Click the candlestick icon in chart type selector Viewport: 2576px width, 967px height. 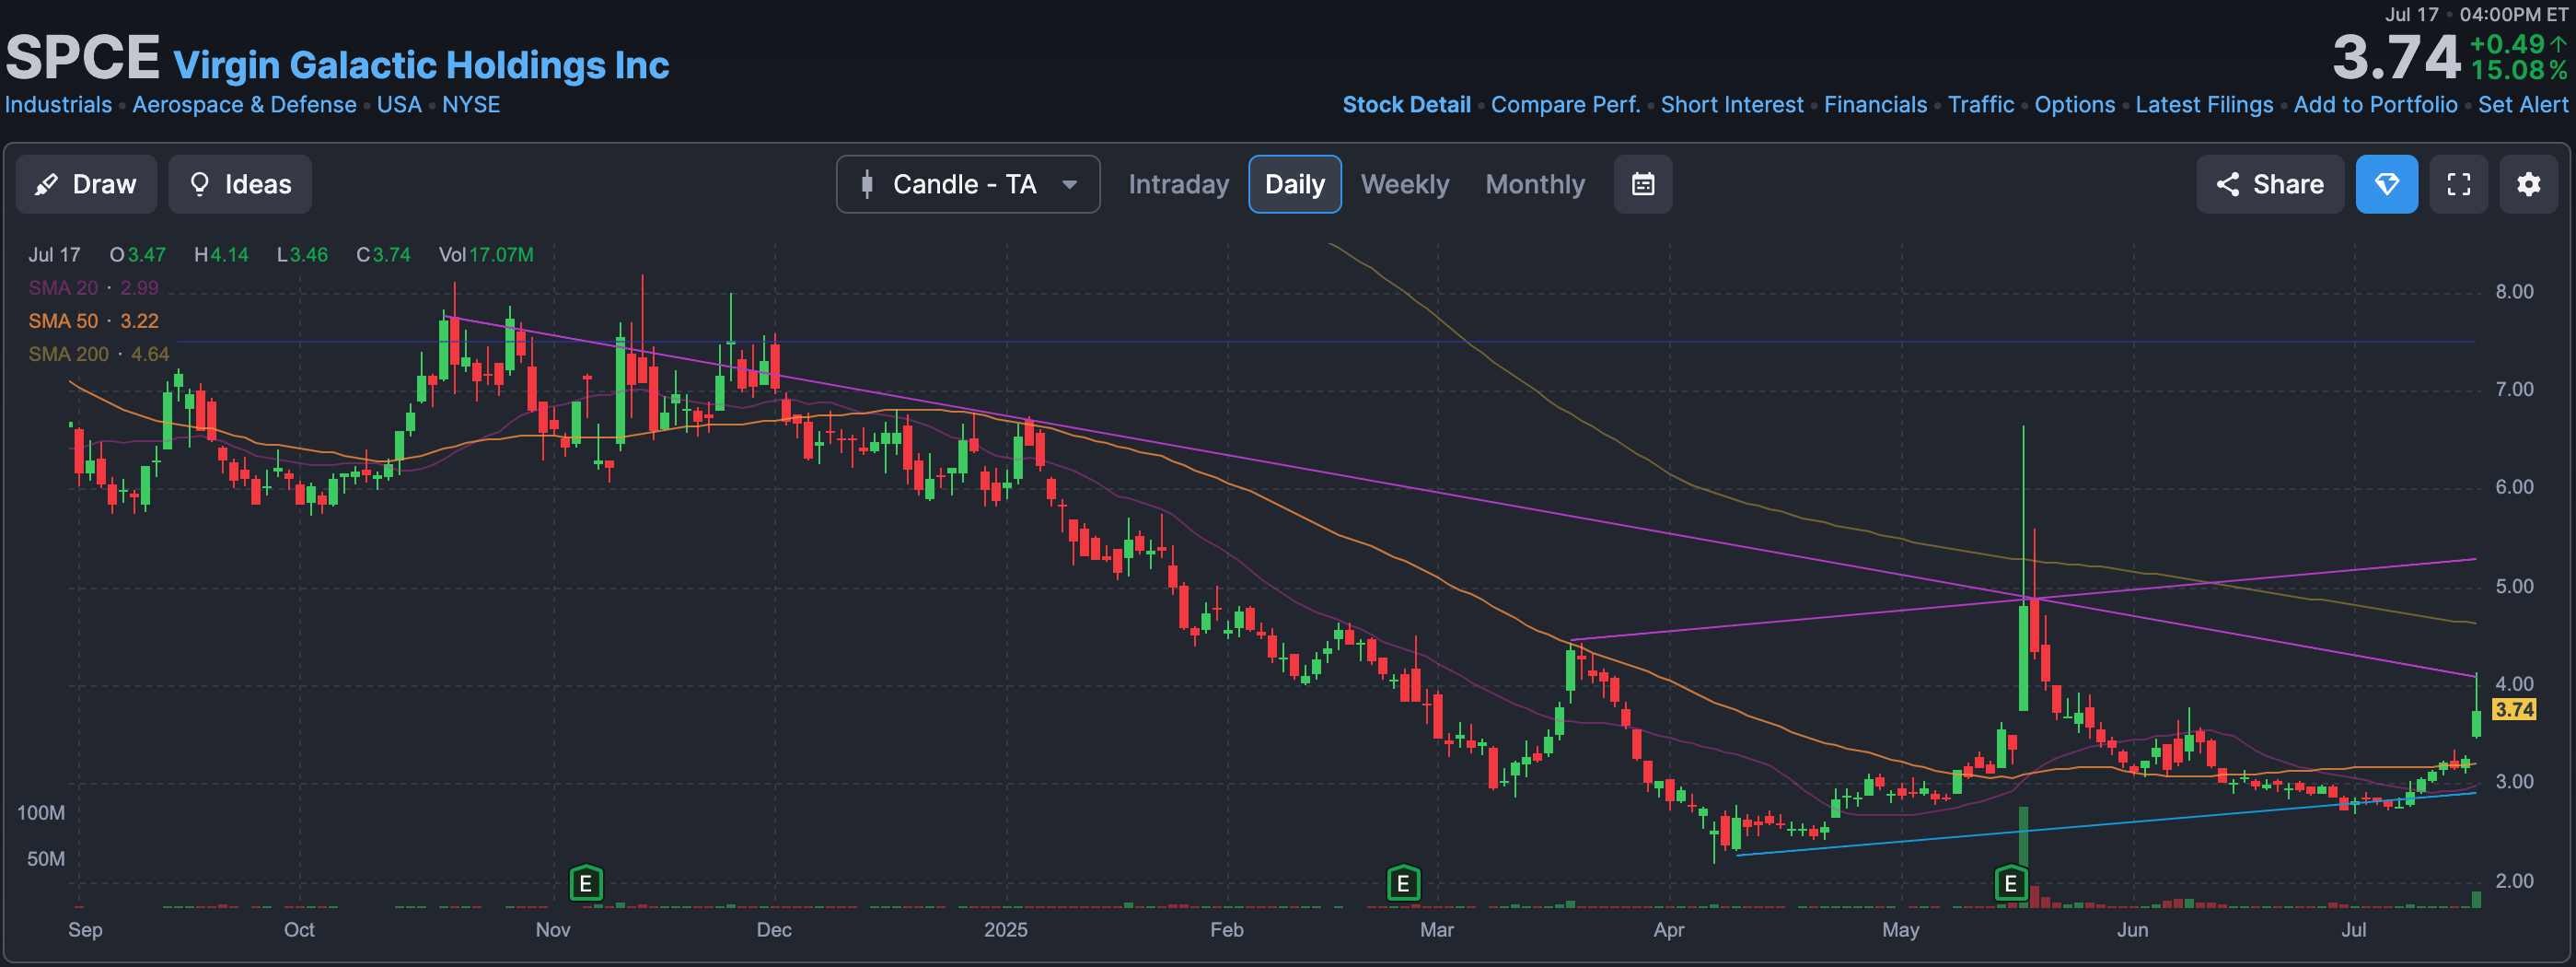[x=867, y=184]
